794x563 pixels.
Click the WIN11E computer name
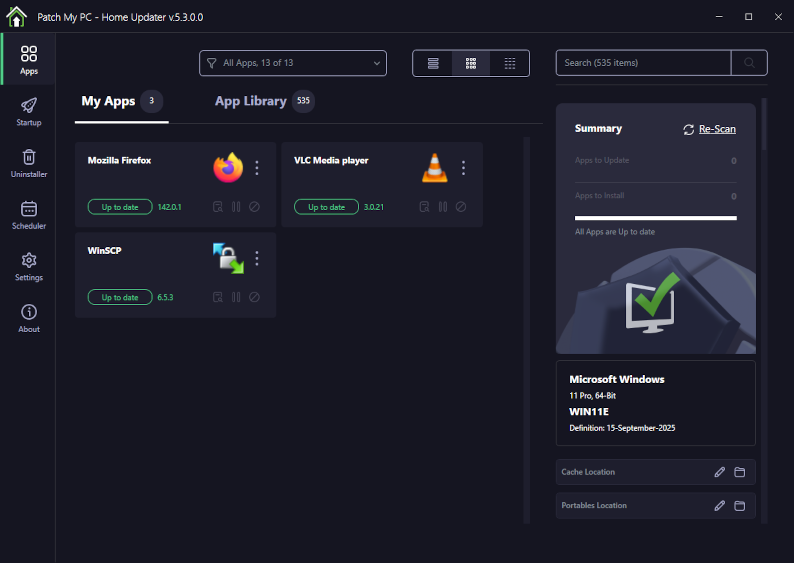tap(589, 412)
